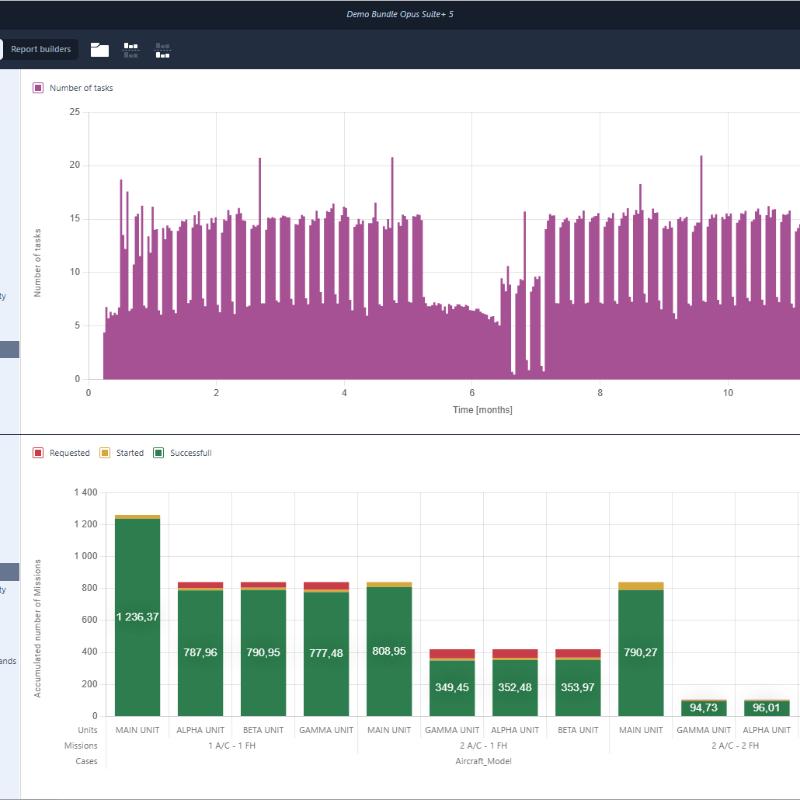This screenshot has height=800, width=800.
Task: Click the open folder icon in toolbar
Action: tap(99, 49)
